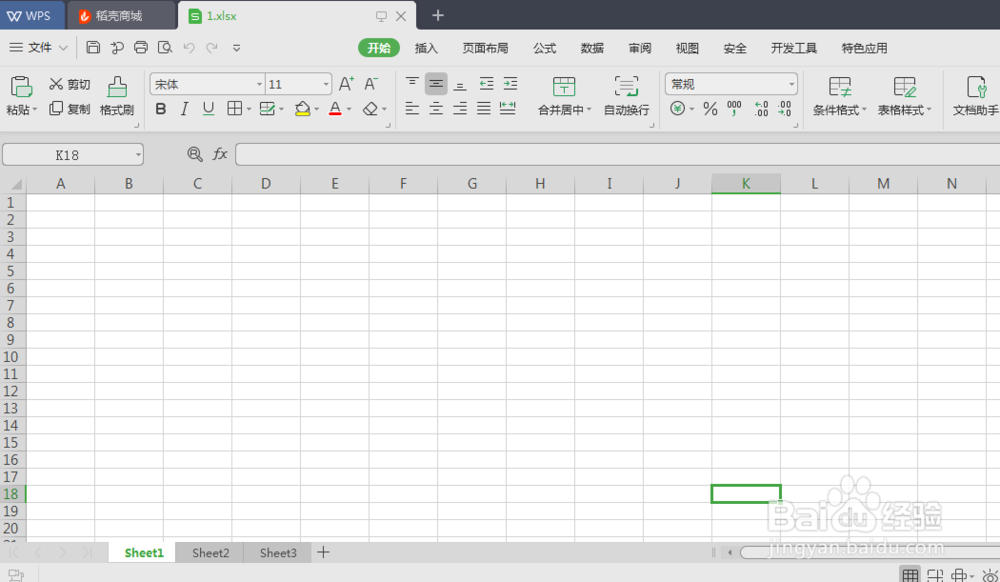The image size is (1000, 582).
Task: Open the 文件 menu
Action: 37,47
